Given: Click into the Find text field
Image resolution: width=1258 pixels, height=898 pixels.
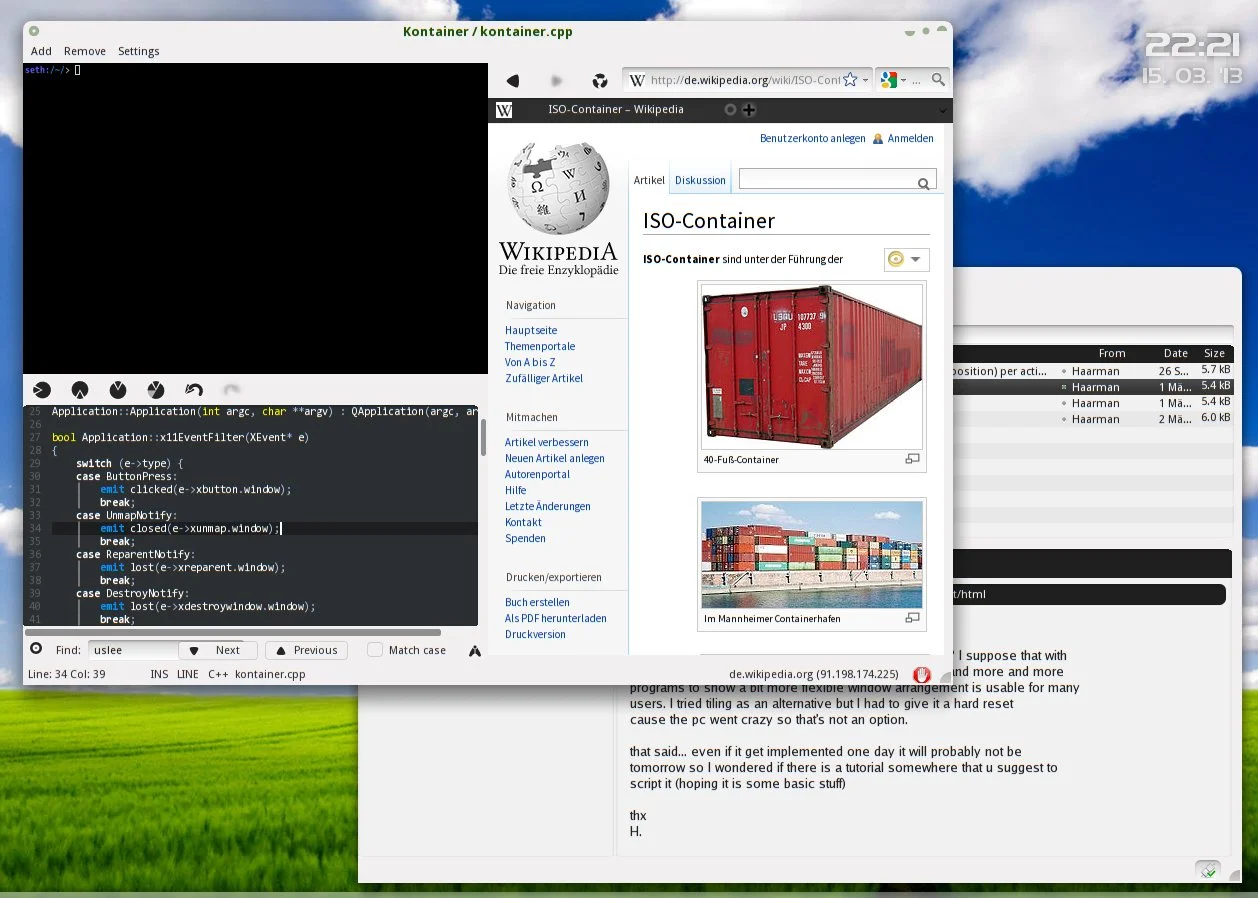Looking at the screenshot, I should tap(132, 650).
